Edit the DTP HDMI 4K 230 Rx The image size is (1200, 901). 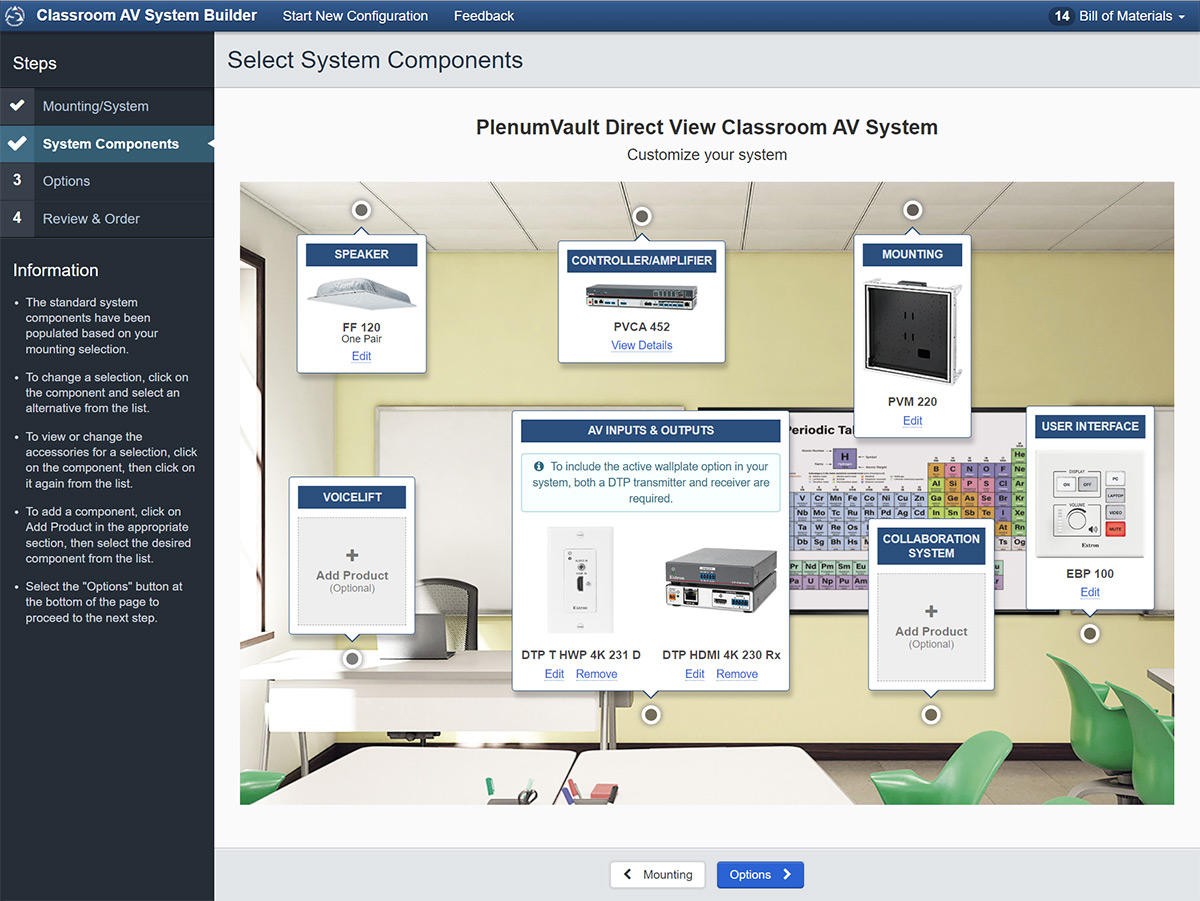(x=695, y=674)
